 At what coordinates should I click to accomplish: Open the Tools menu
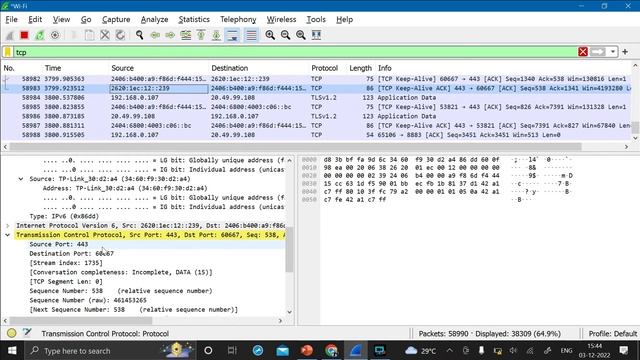tap(316, 20)
